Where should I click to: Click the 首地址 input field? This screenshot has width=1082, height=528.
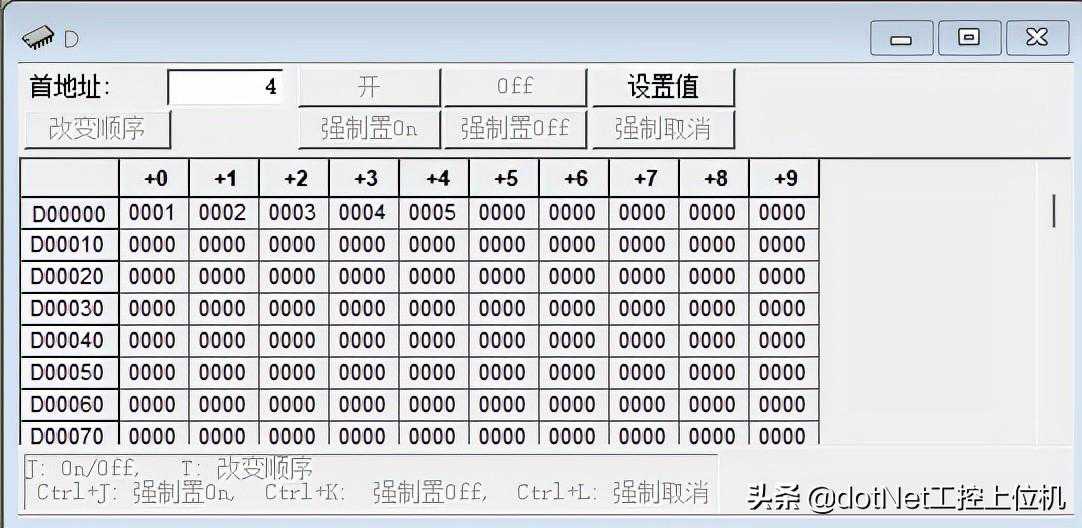pos(226,87)
